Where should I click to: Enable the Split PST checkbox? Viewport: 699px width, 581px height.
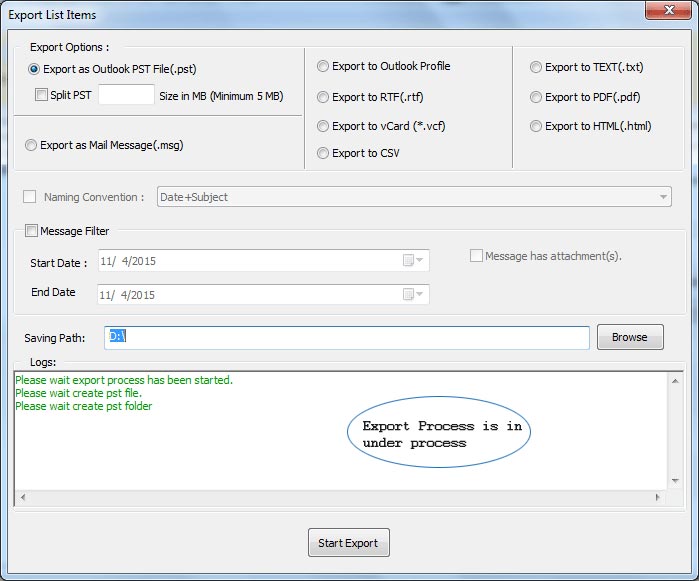click(x=41, y=95)
